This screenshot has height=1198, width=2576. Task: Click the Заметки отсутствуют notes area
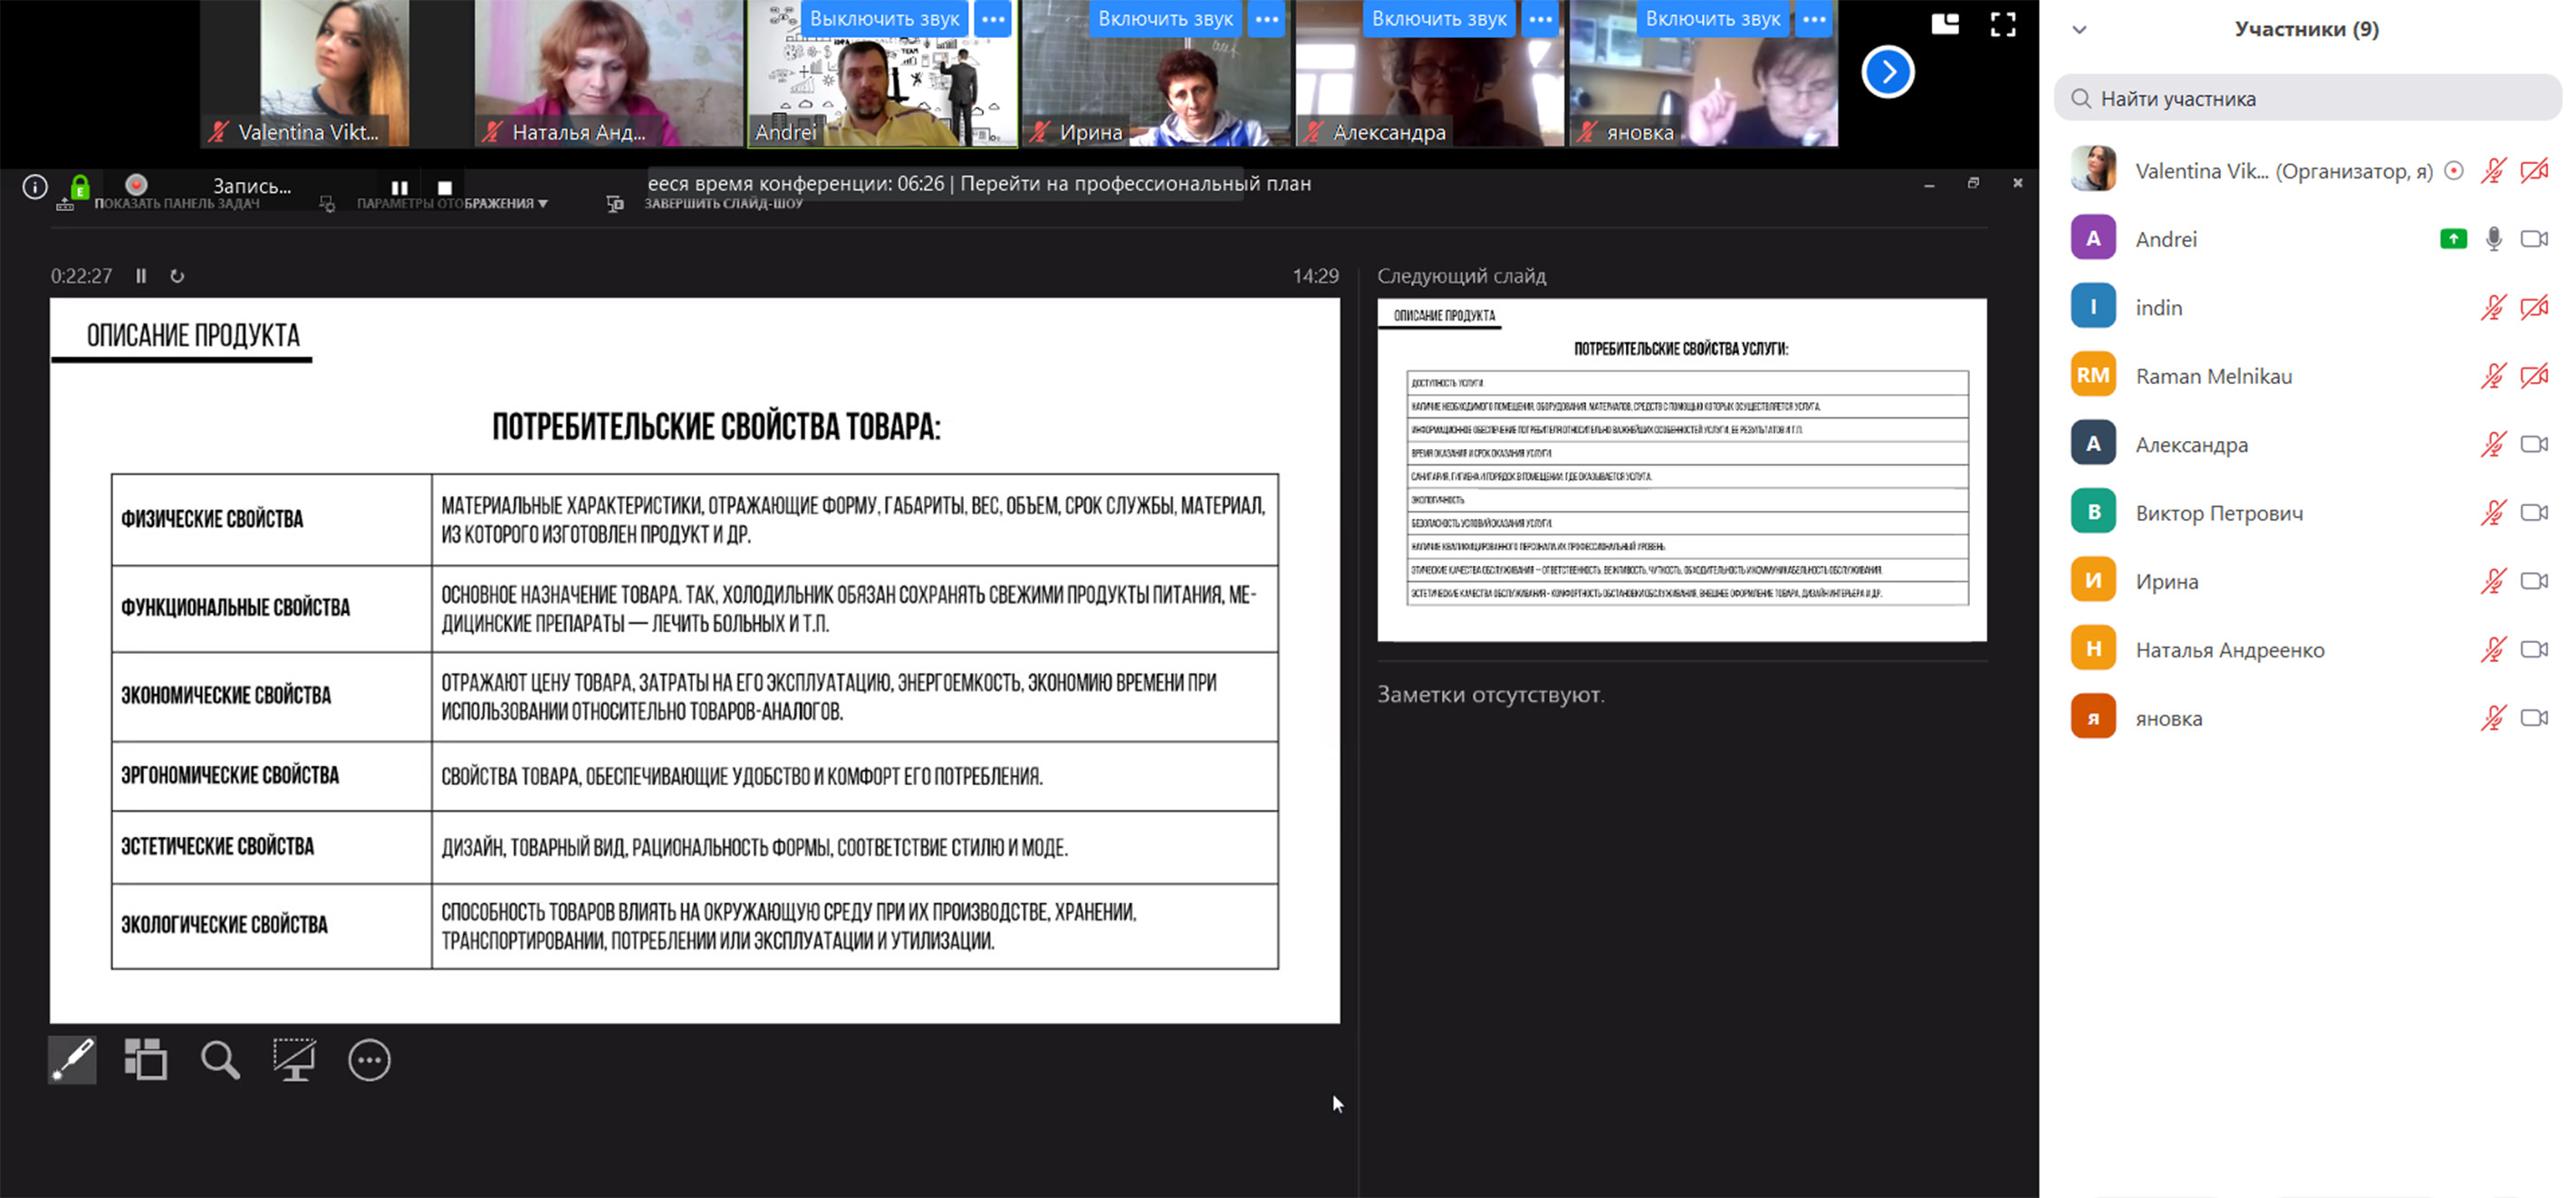pyautogui.click(x=1491, y=694)
